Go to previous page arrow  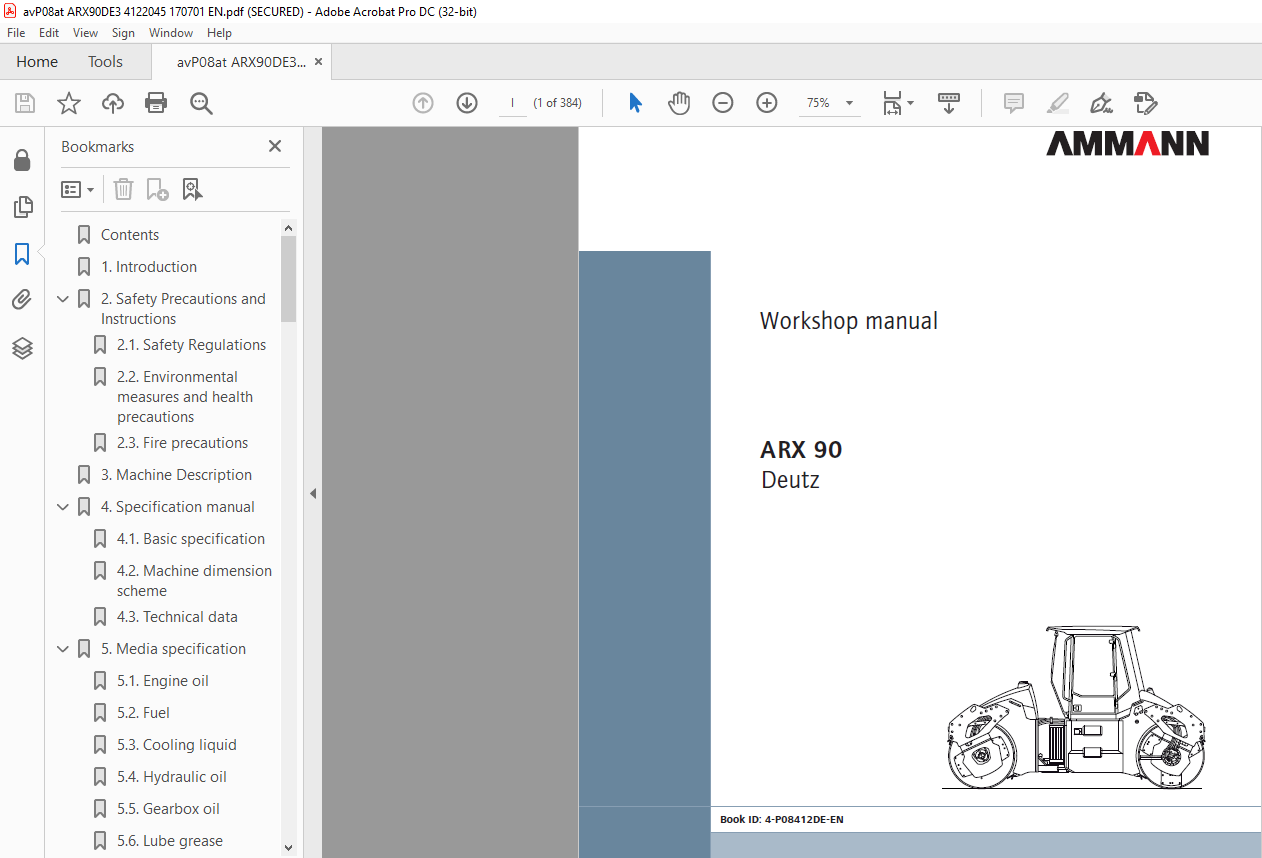(x=423, y=103)
